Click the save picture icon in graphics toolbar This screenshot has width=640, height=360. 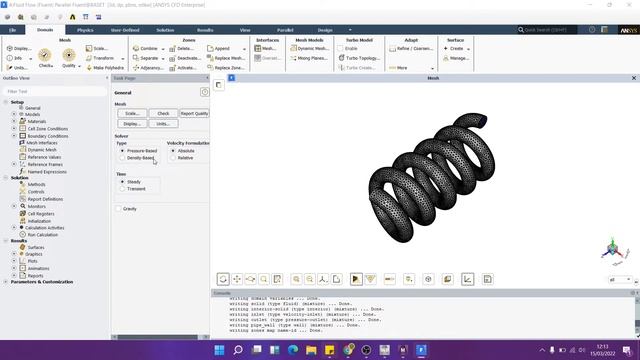pyautogui.click(x=487, y=279)
